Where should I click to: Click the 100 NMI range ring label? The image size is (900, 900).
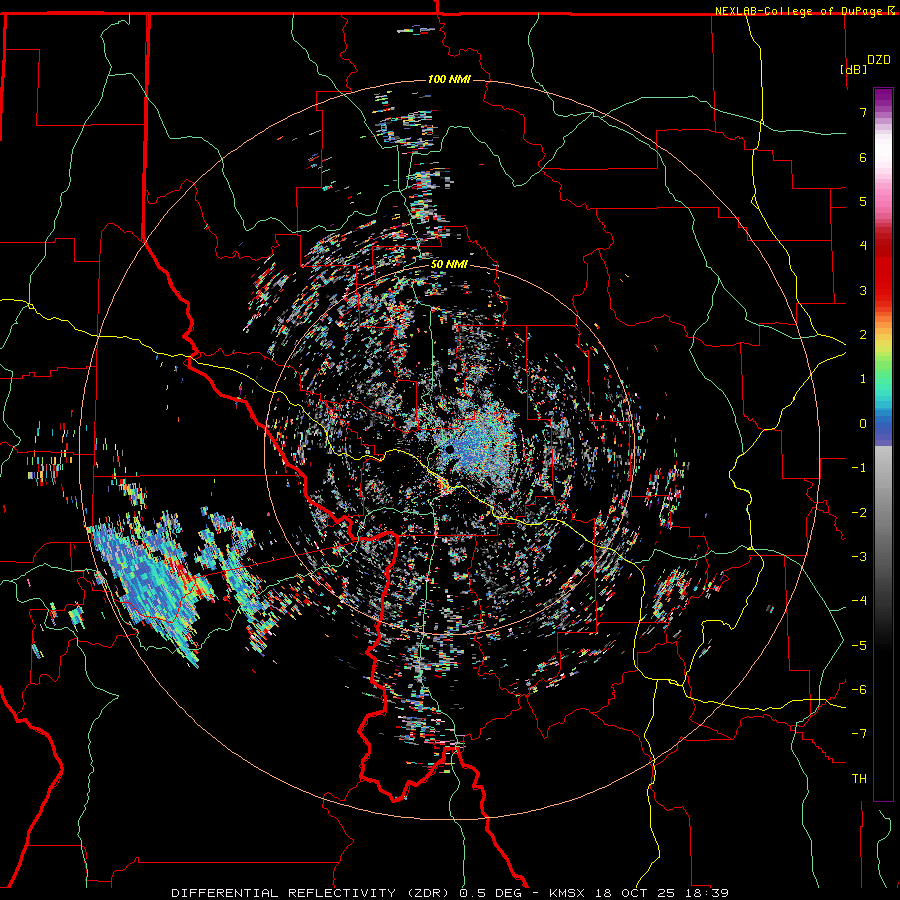(x=449, y=79)
